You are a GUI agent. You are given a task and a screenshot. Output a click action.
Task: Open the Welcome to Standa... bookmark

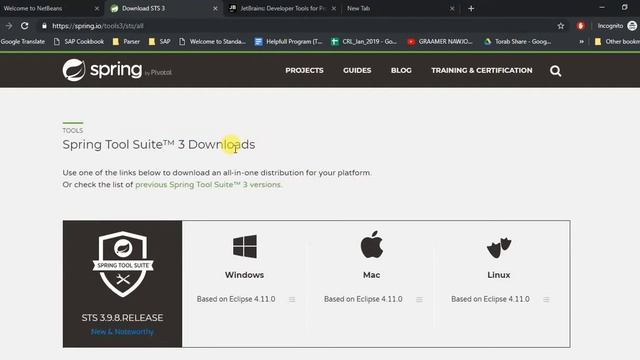coord(212,41)
